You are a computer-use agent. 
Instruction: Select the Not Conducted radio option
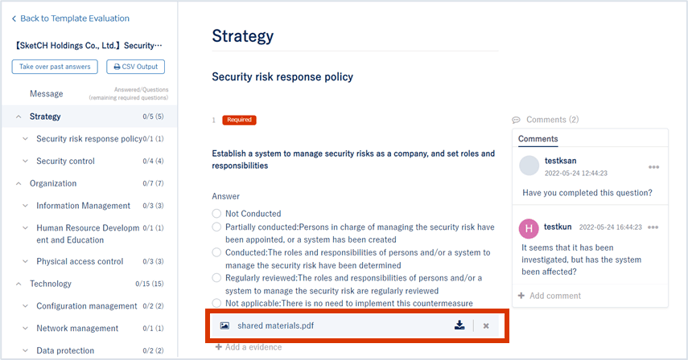point(216,213)
